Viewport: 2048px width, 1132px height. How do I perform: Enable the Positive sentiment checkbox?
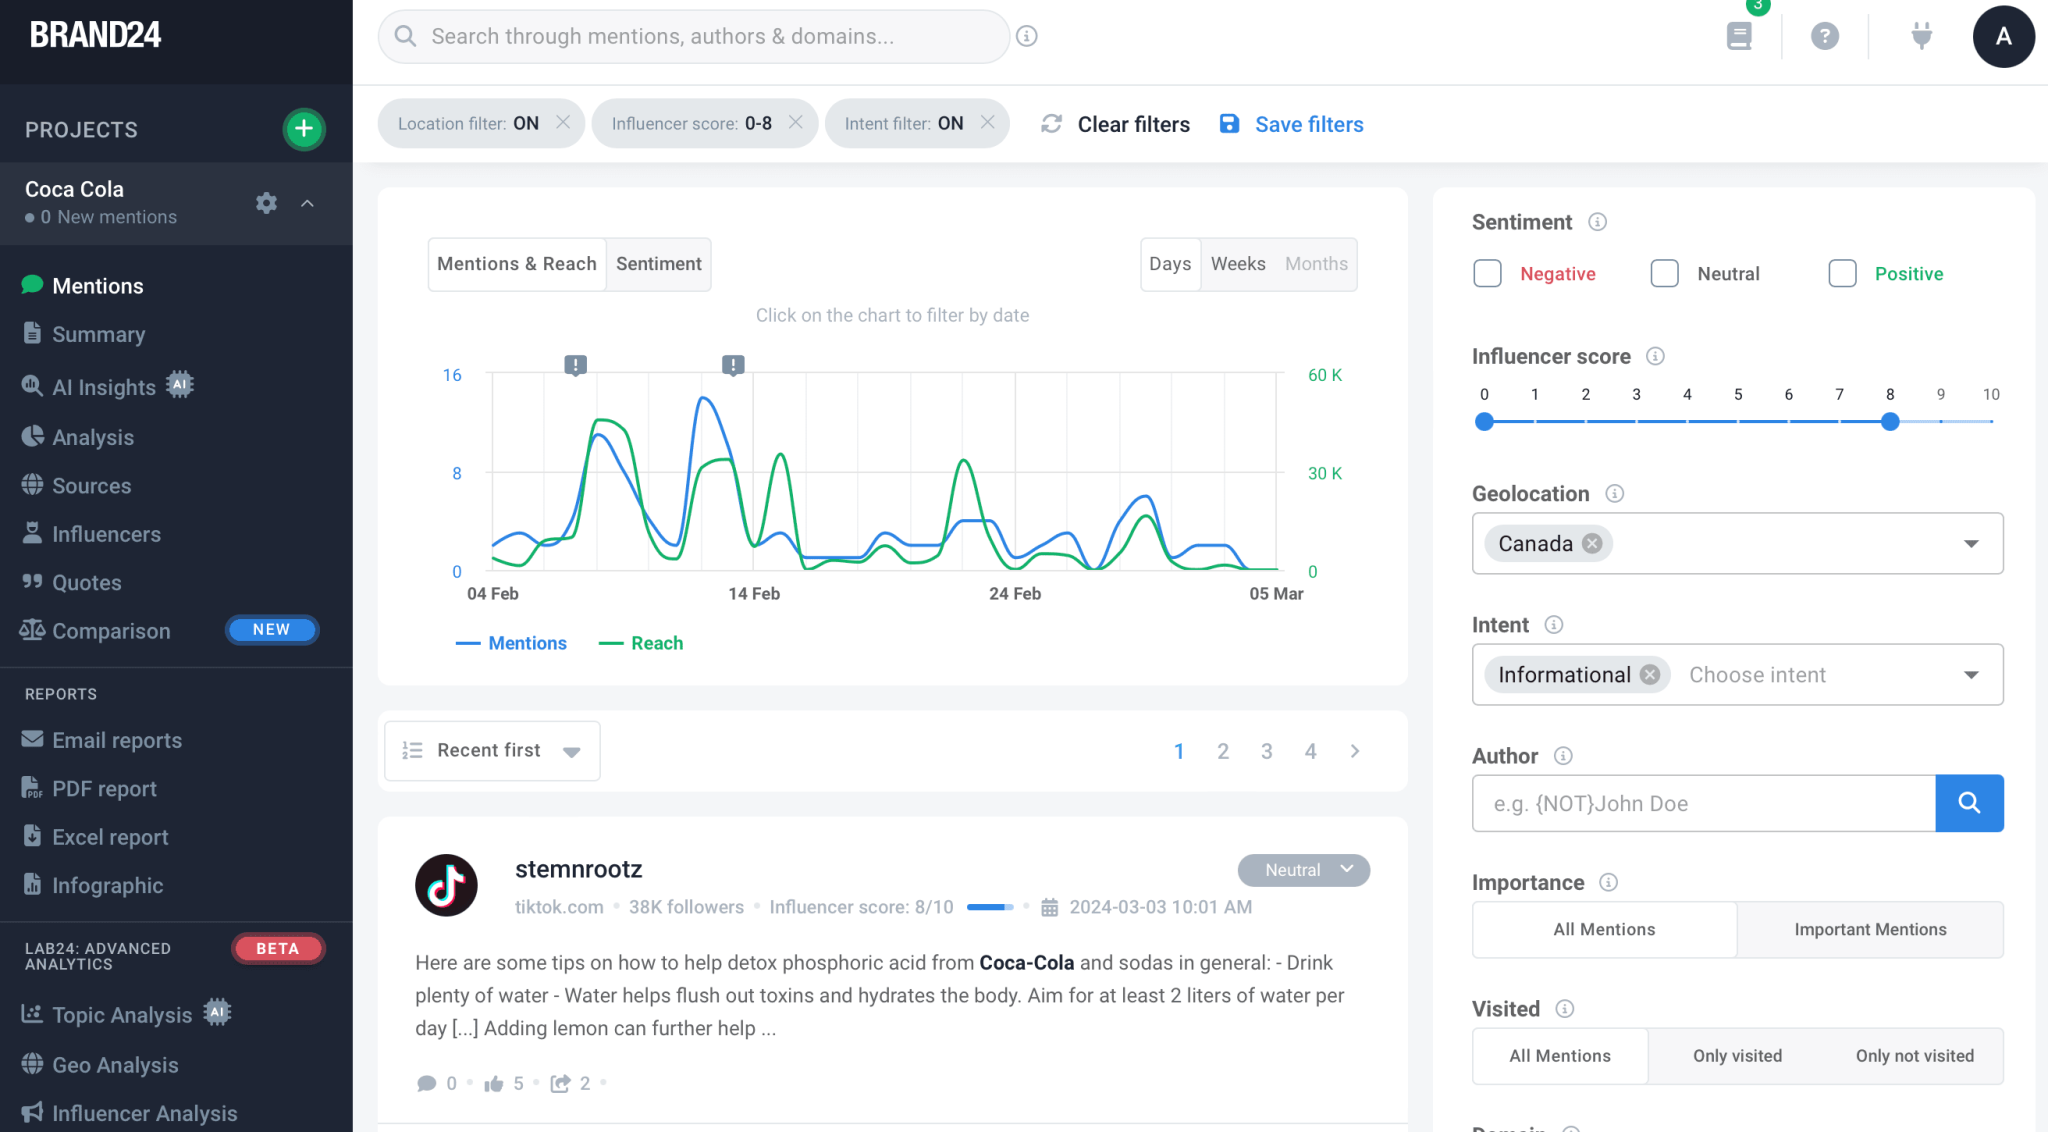tap(1842, 273)
